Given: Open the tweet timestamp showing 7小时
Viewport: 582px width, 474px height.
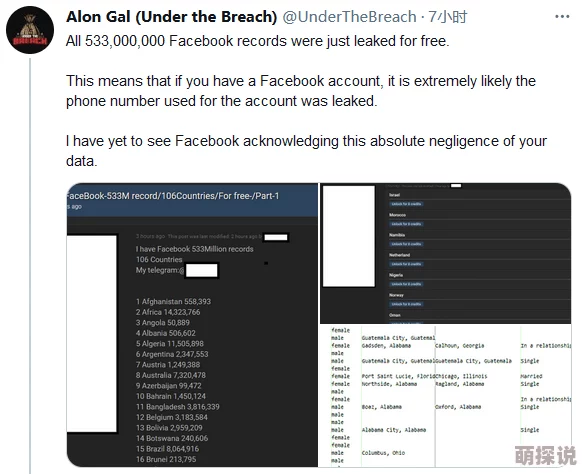Looking at the screenshot, I should [x=448, y=17].
